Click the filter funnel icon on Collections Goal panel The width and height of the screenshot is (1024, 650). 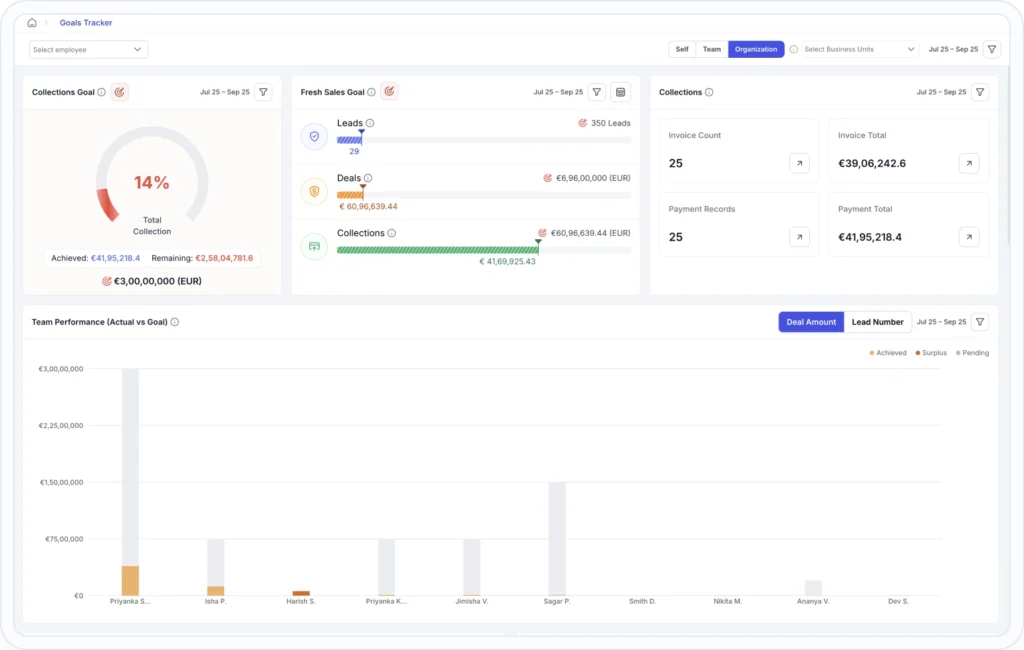[x=263, y=91]
